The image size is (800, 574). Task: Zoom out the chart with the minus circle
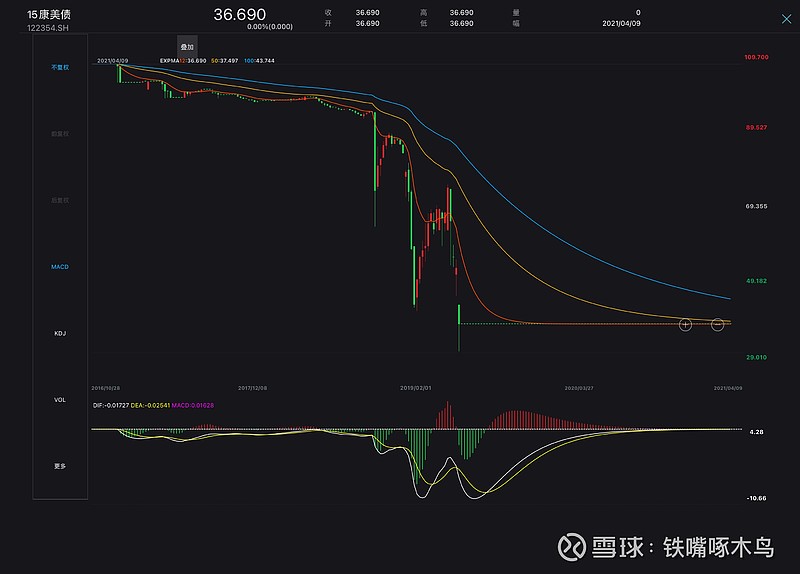coord(717,325)
